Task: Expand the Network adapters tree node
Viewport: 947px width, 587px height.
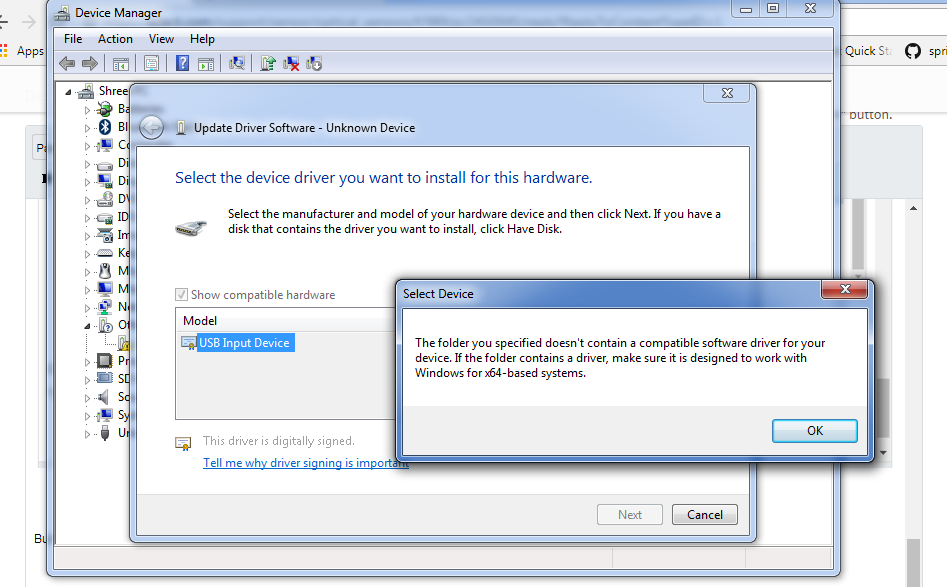Action: [88, 306]
